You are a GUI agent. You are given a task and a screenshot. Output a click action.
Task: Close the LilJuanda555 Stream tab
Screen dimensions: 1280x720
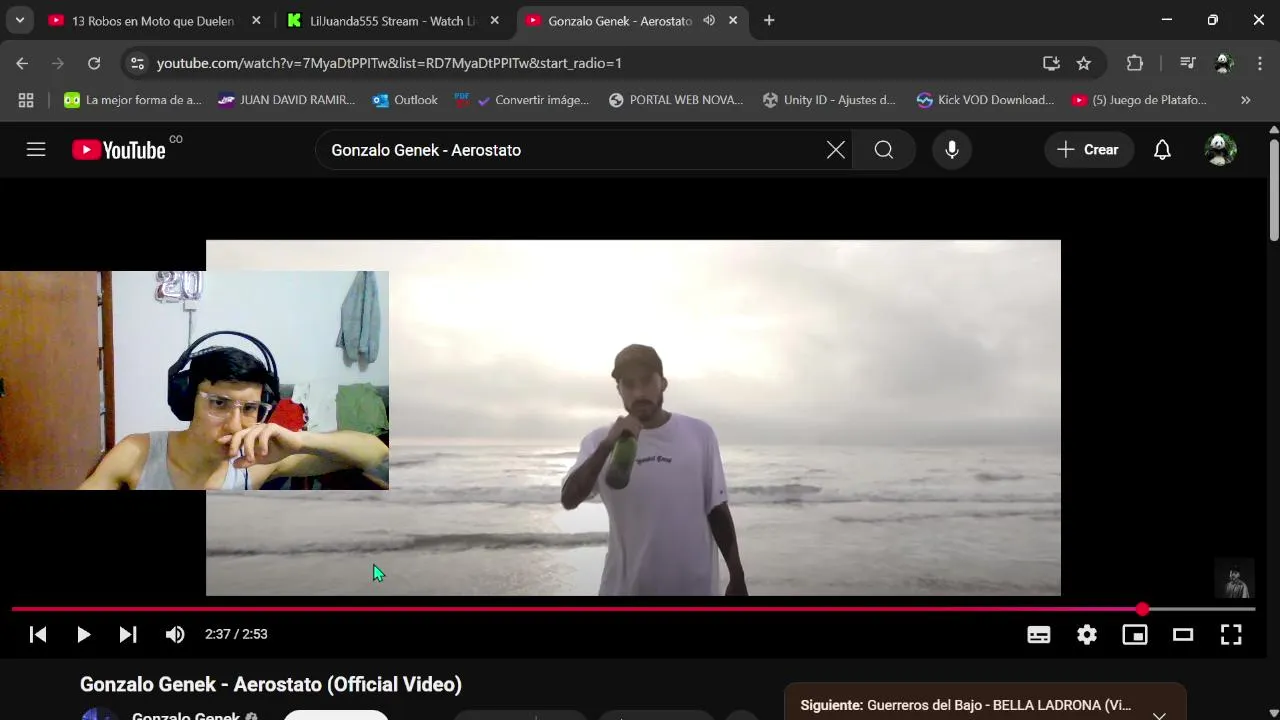pyautogui.click(x=494, y=21)
